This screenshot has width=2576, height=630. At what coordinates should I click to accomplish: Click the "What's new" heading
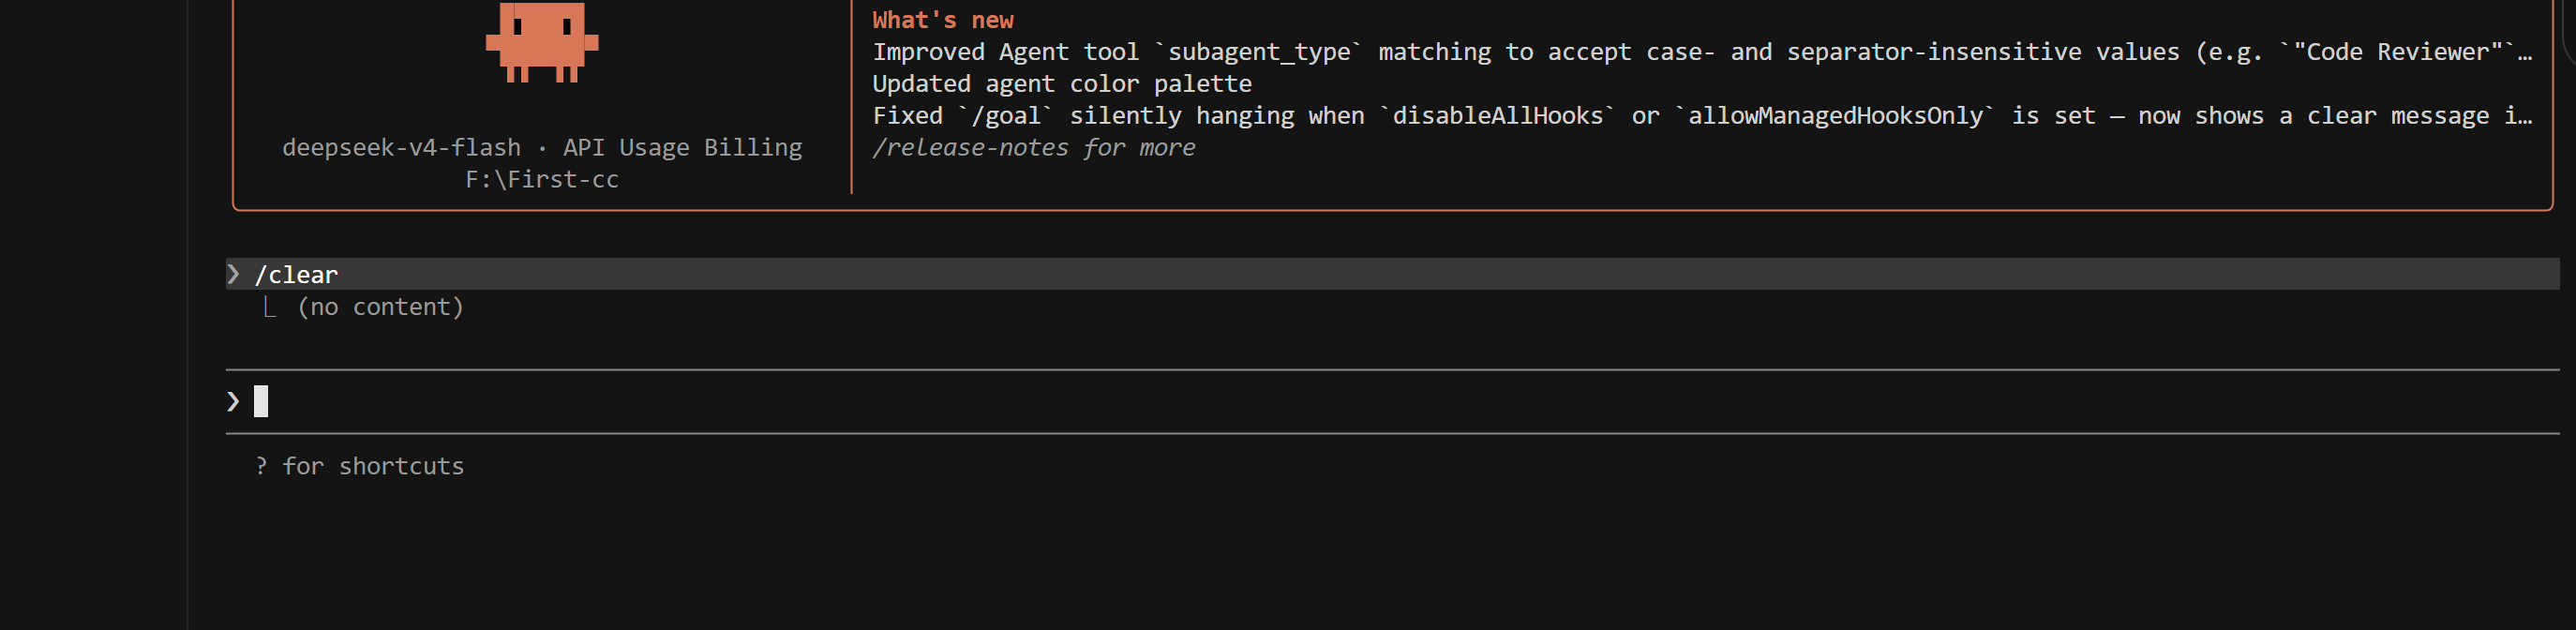click(x=943, y=20)
